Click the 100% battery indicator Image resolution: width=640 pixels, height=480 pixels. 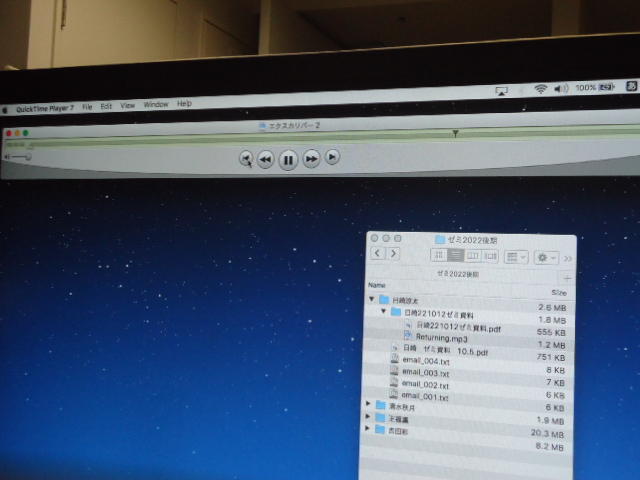coord(595,87)
